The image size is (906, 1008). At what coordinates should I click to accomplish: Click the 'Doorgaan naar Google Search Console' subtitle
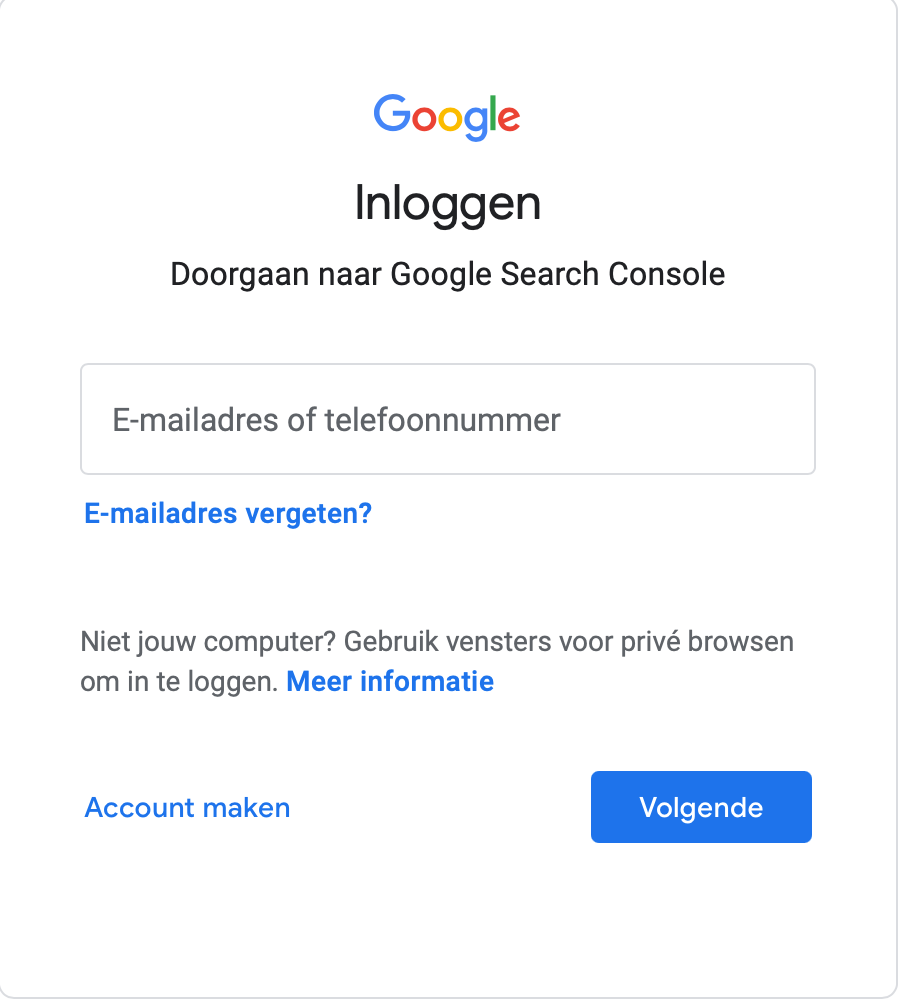[x=448, y=273]
